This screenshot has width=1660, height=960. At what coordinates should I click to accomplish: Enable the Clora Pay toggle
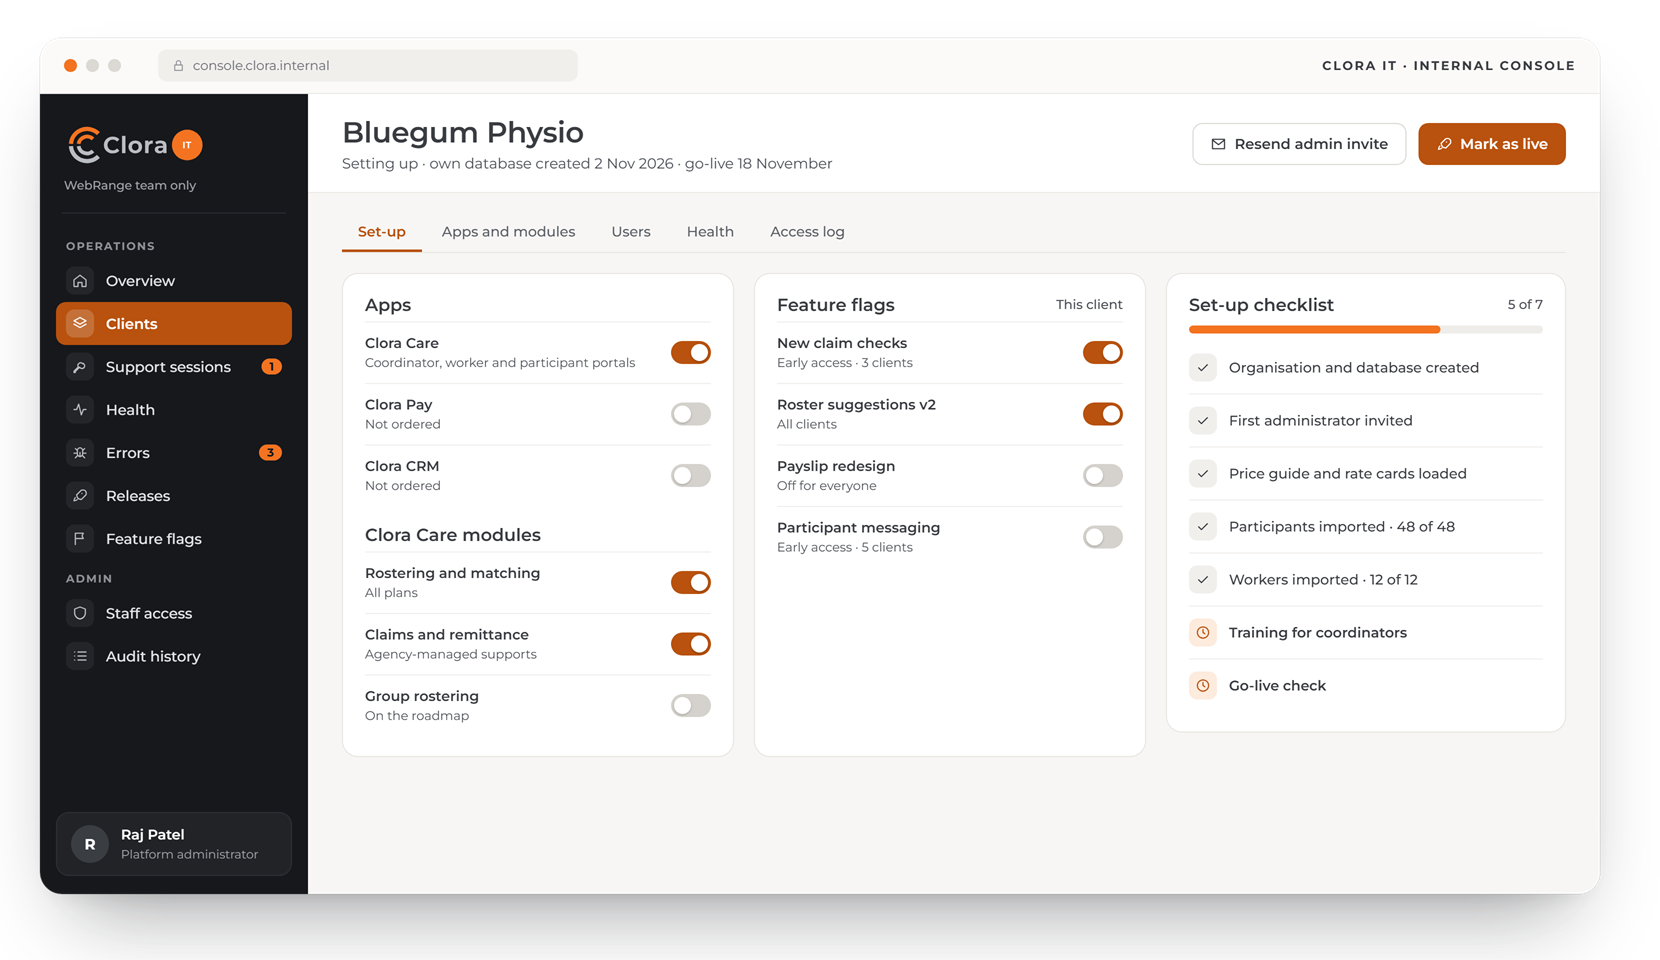pos(691,414)
